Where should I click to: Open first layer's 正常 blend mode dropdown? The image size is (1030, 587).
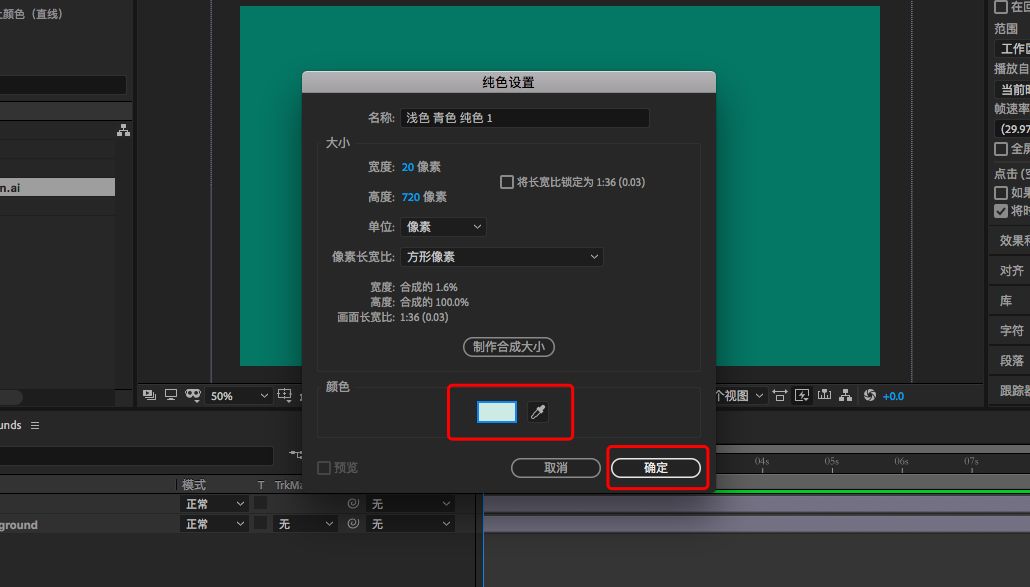point(214,504)
